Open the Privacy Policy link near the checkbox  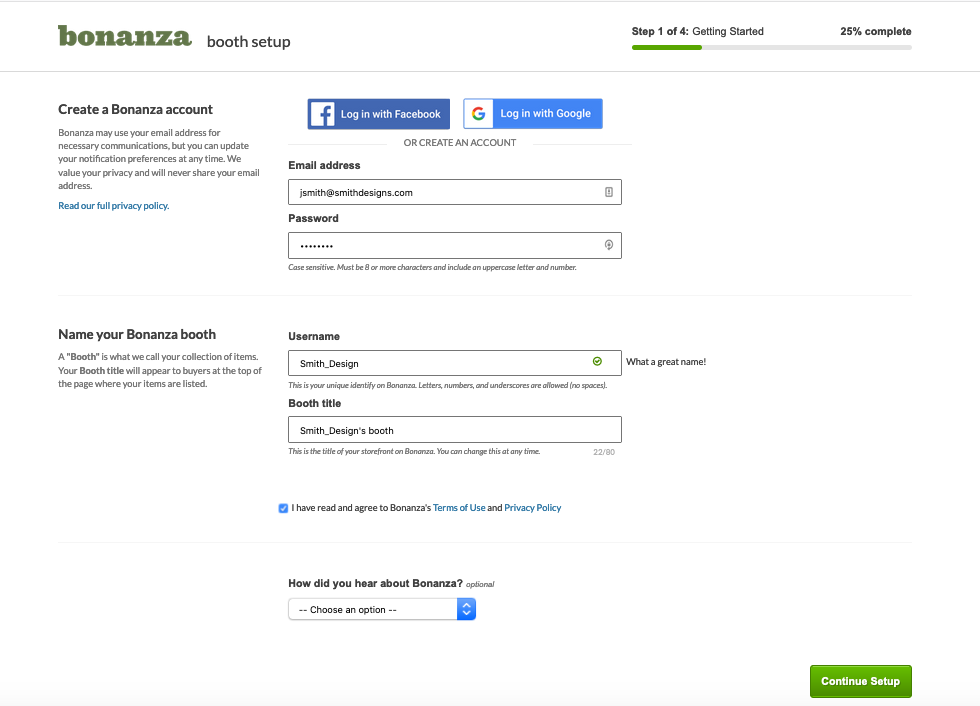(x=532, y=508)
